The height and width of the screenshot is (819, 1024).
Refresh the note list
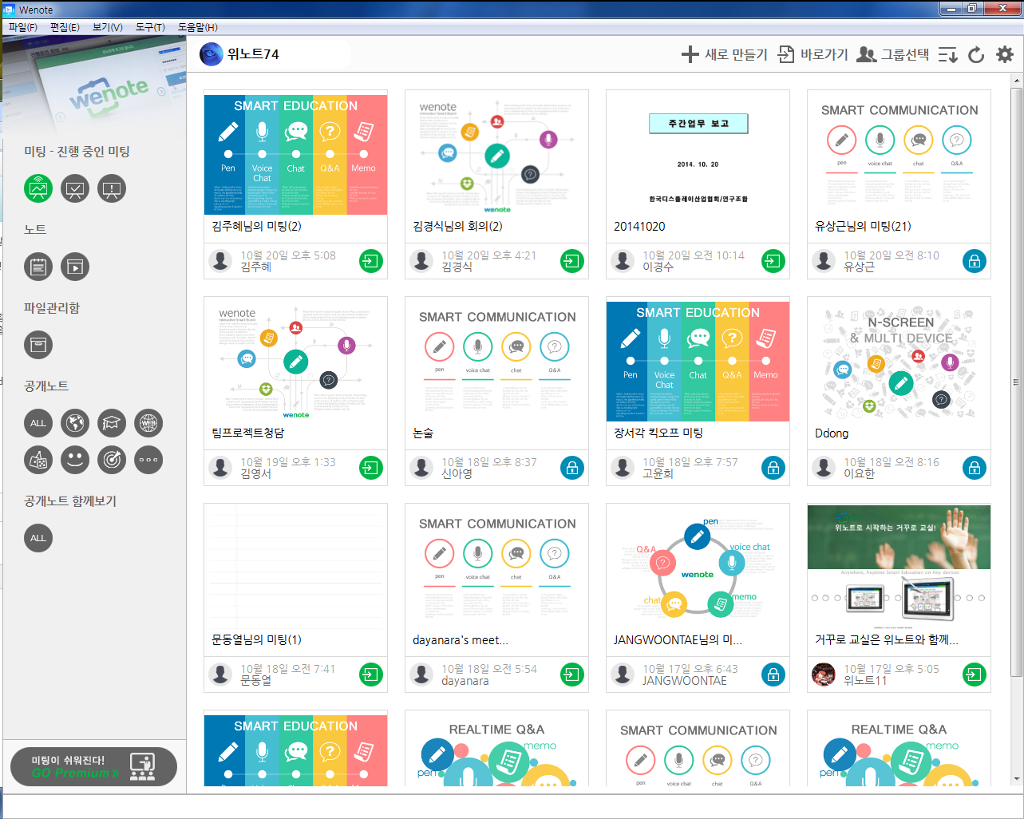pyautogui.click(x=976, y=55)
